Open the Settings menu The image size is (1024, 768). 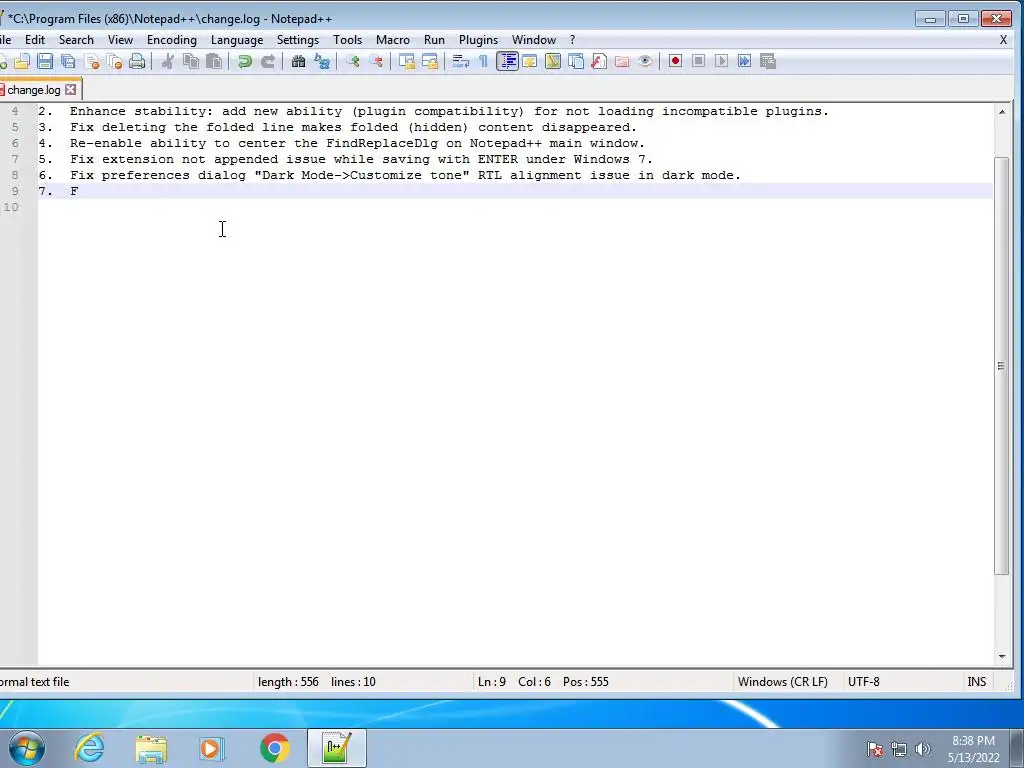coord(298,40)
